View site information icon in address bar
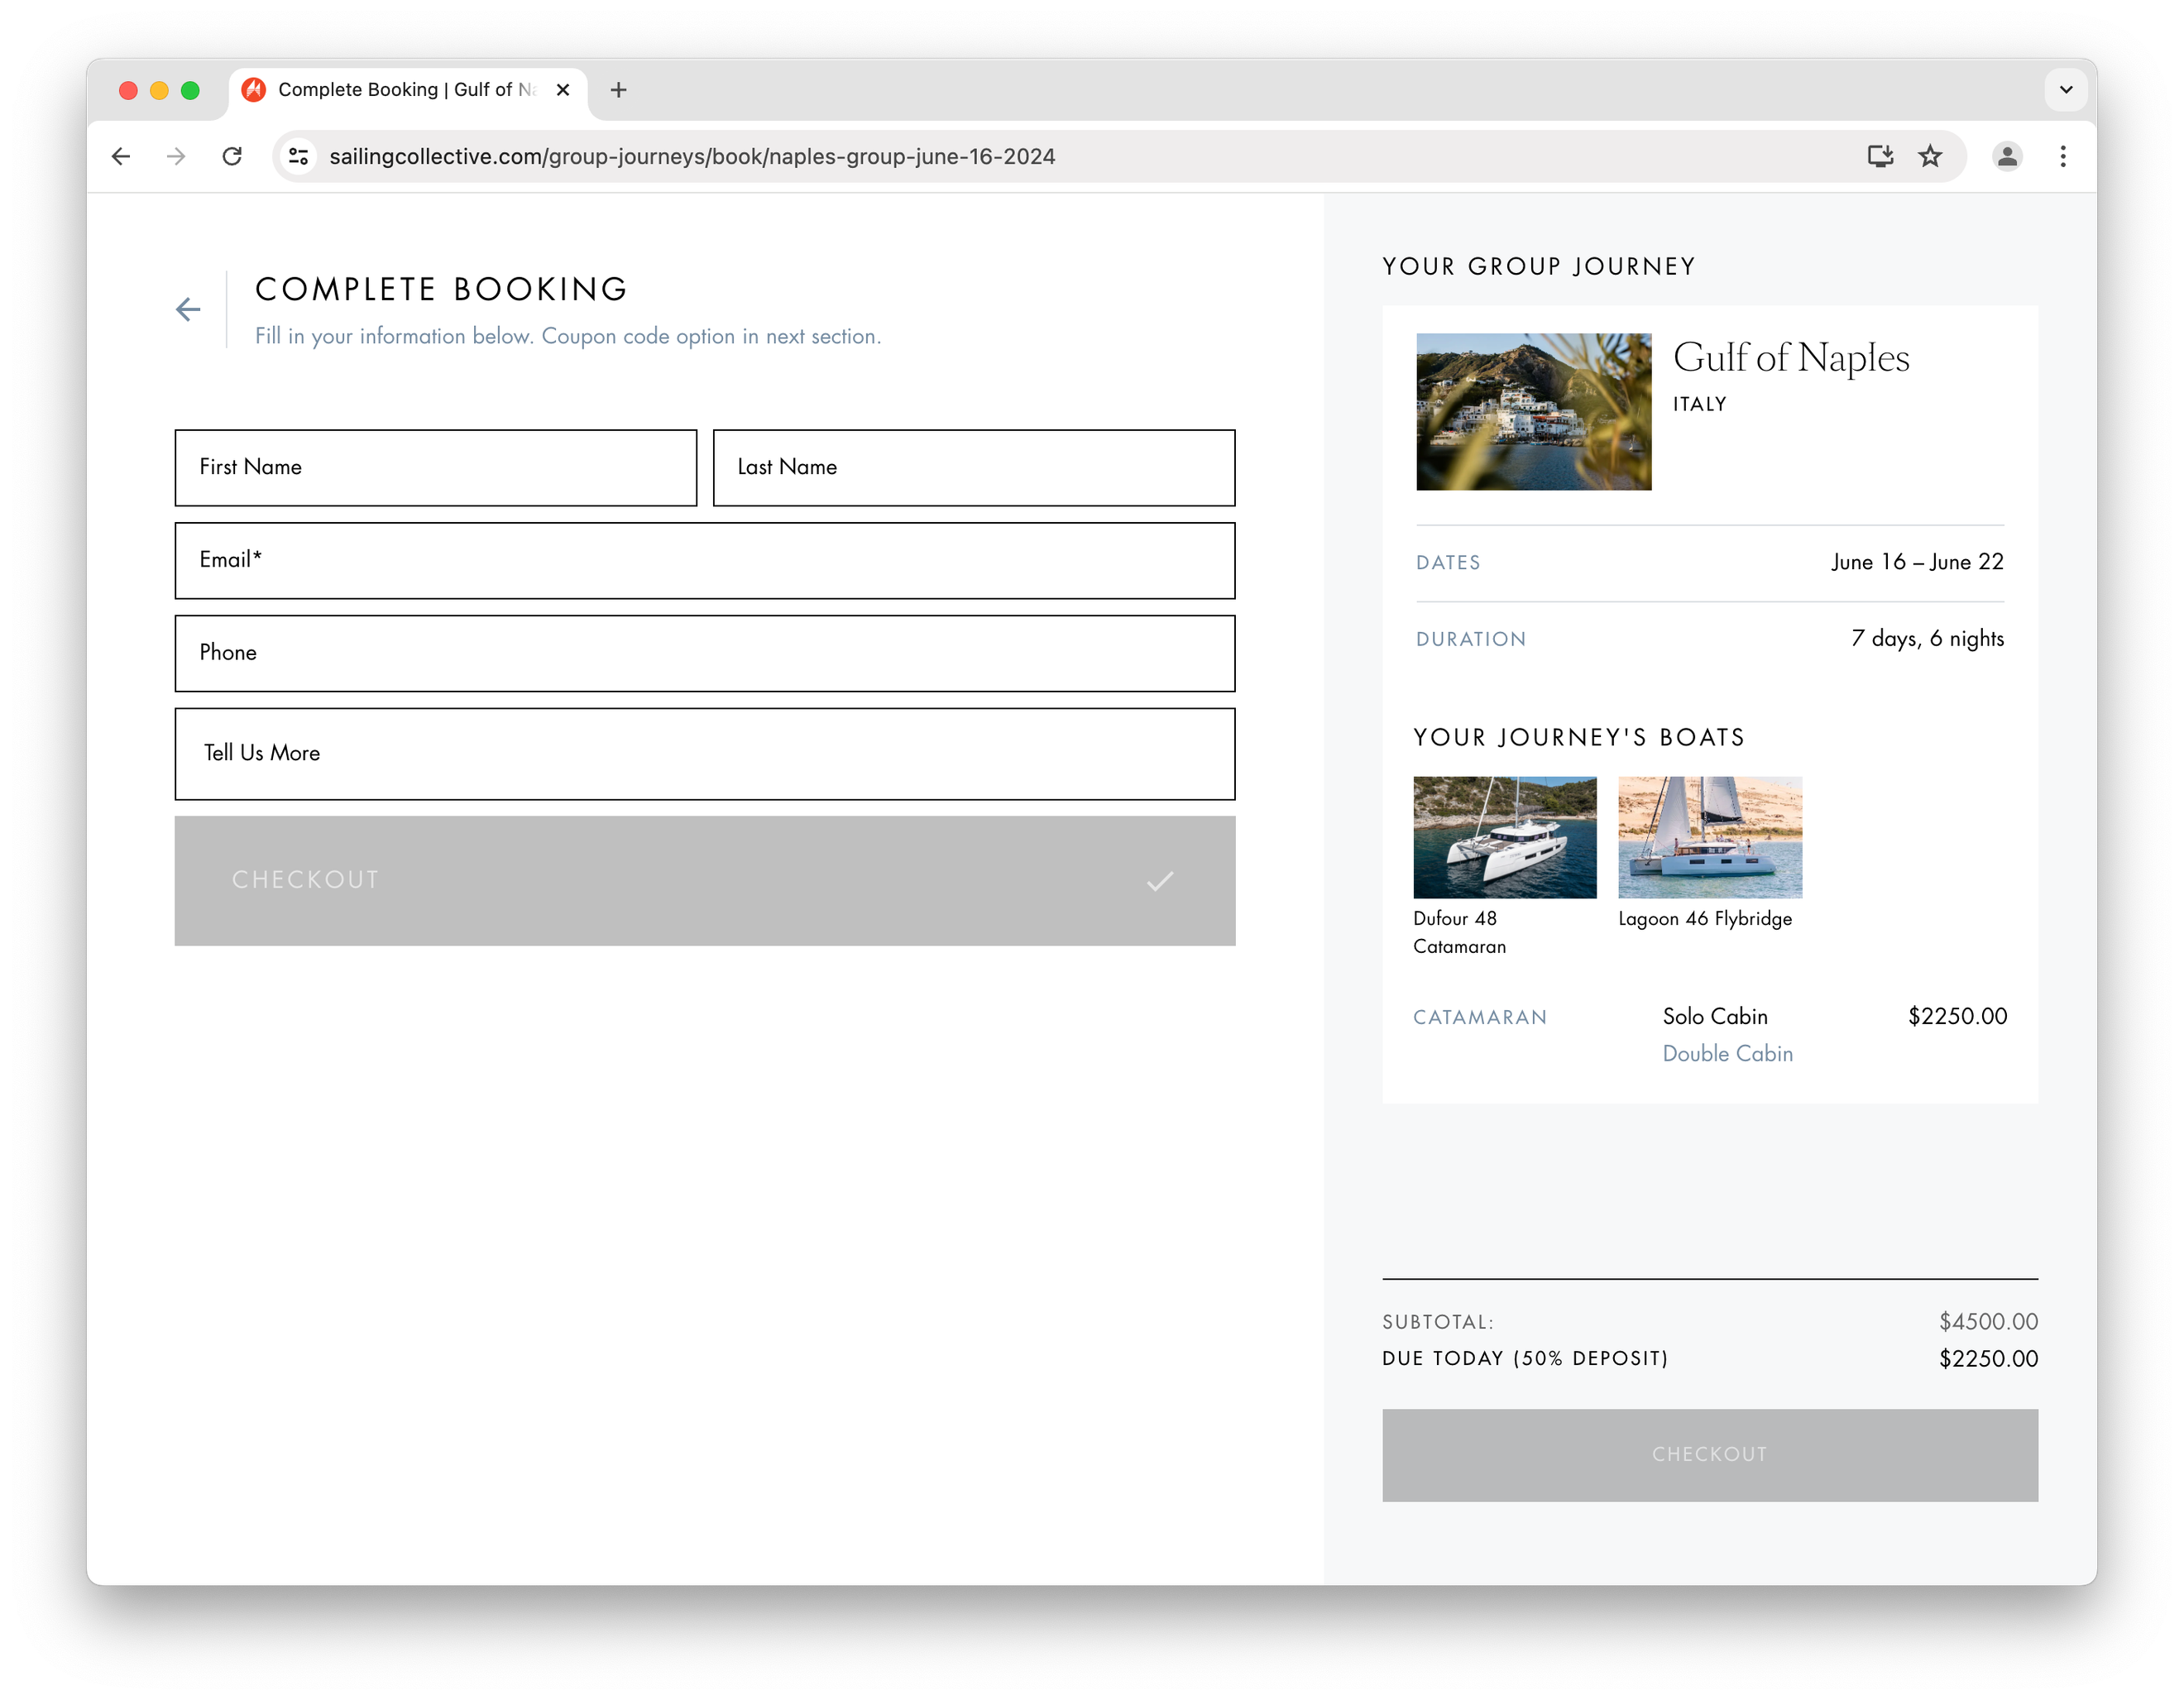Image resolution: width=2184 pixels, height=1700 pixels. (x=298, y=156)
